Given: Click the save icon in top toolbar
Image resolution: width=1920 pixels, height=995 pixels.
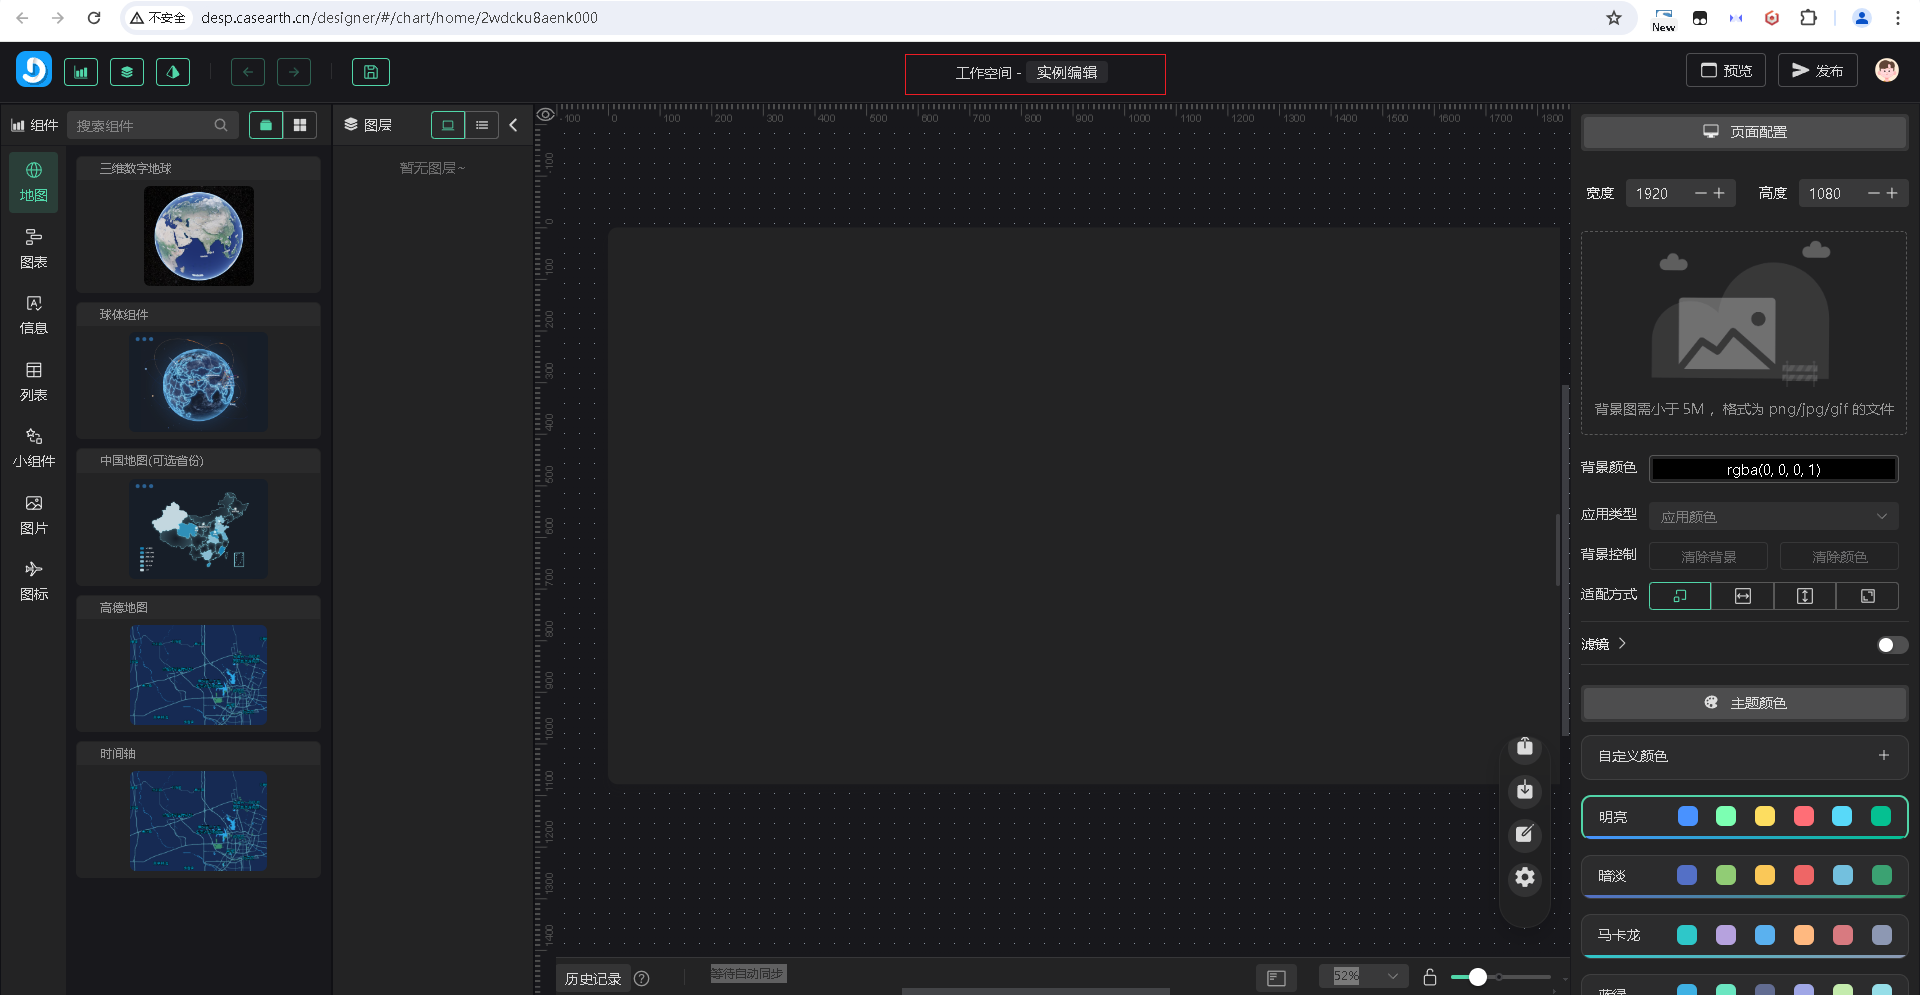Looking at the screenshot, I should (370, 72).
